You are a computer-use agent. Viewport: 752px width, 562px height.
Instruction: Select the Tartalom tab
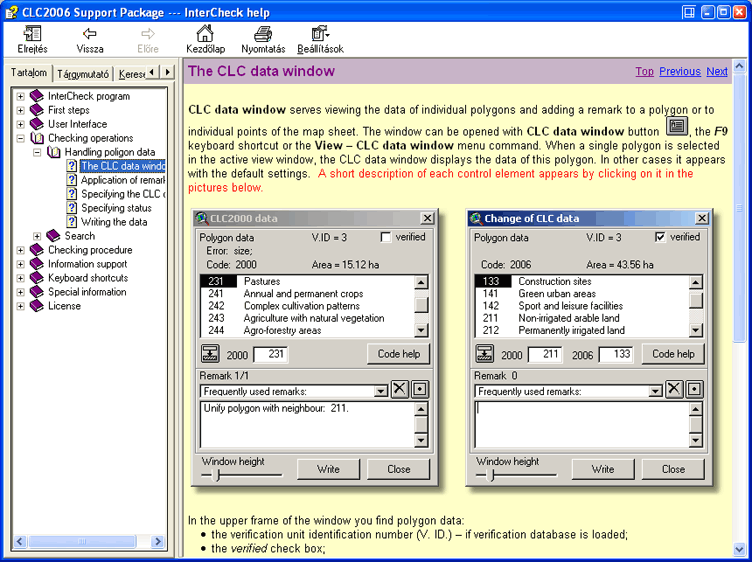(x=28, y=73)
